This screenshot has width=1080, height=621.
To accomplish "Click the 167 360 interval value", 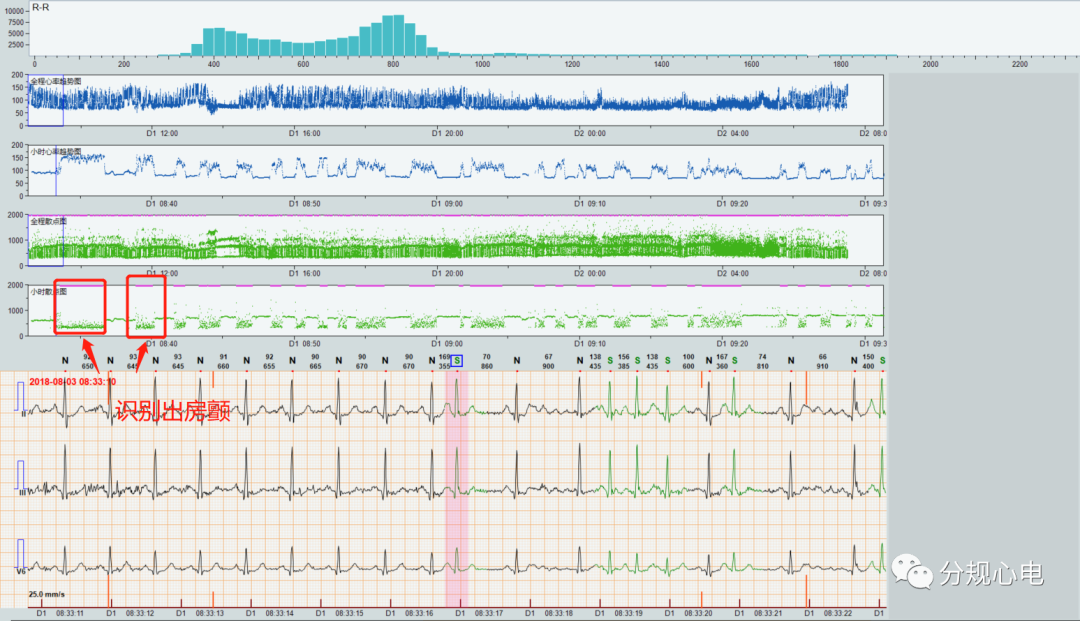I will (x=722, y=361).
